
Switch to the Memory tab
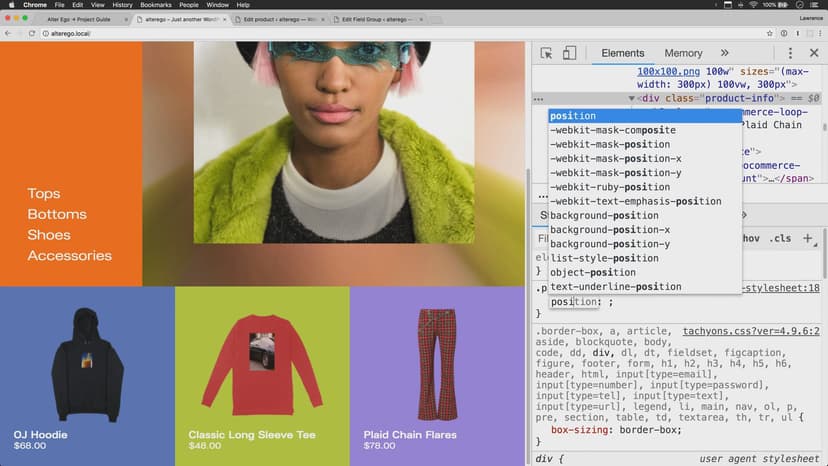coord(683,53)
